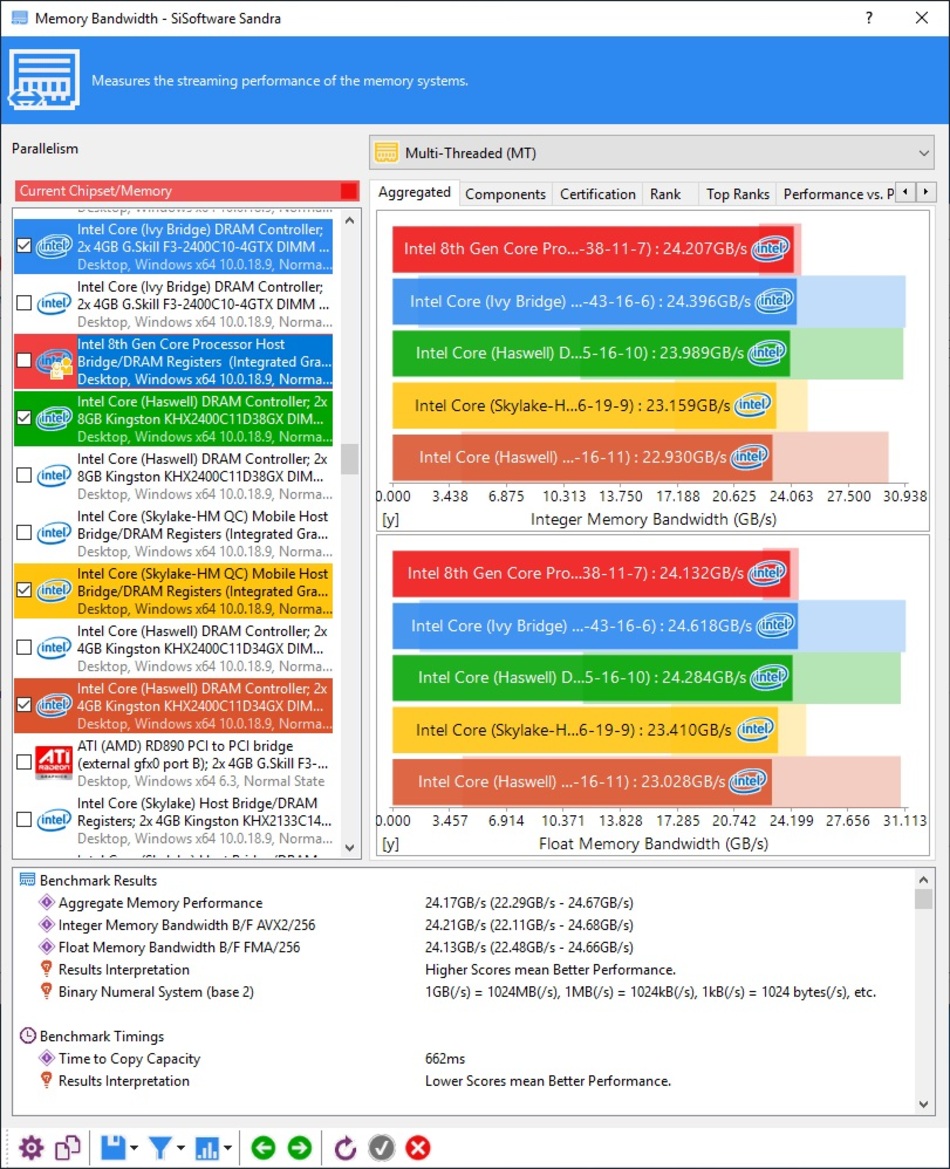Check the Intel 8th Gen Core Processor checkbox
This screenshot has width=950, height=1169.
click(x=24, y=360)
